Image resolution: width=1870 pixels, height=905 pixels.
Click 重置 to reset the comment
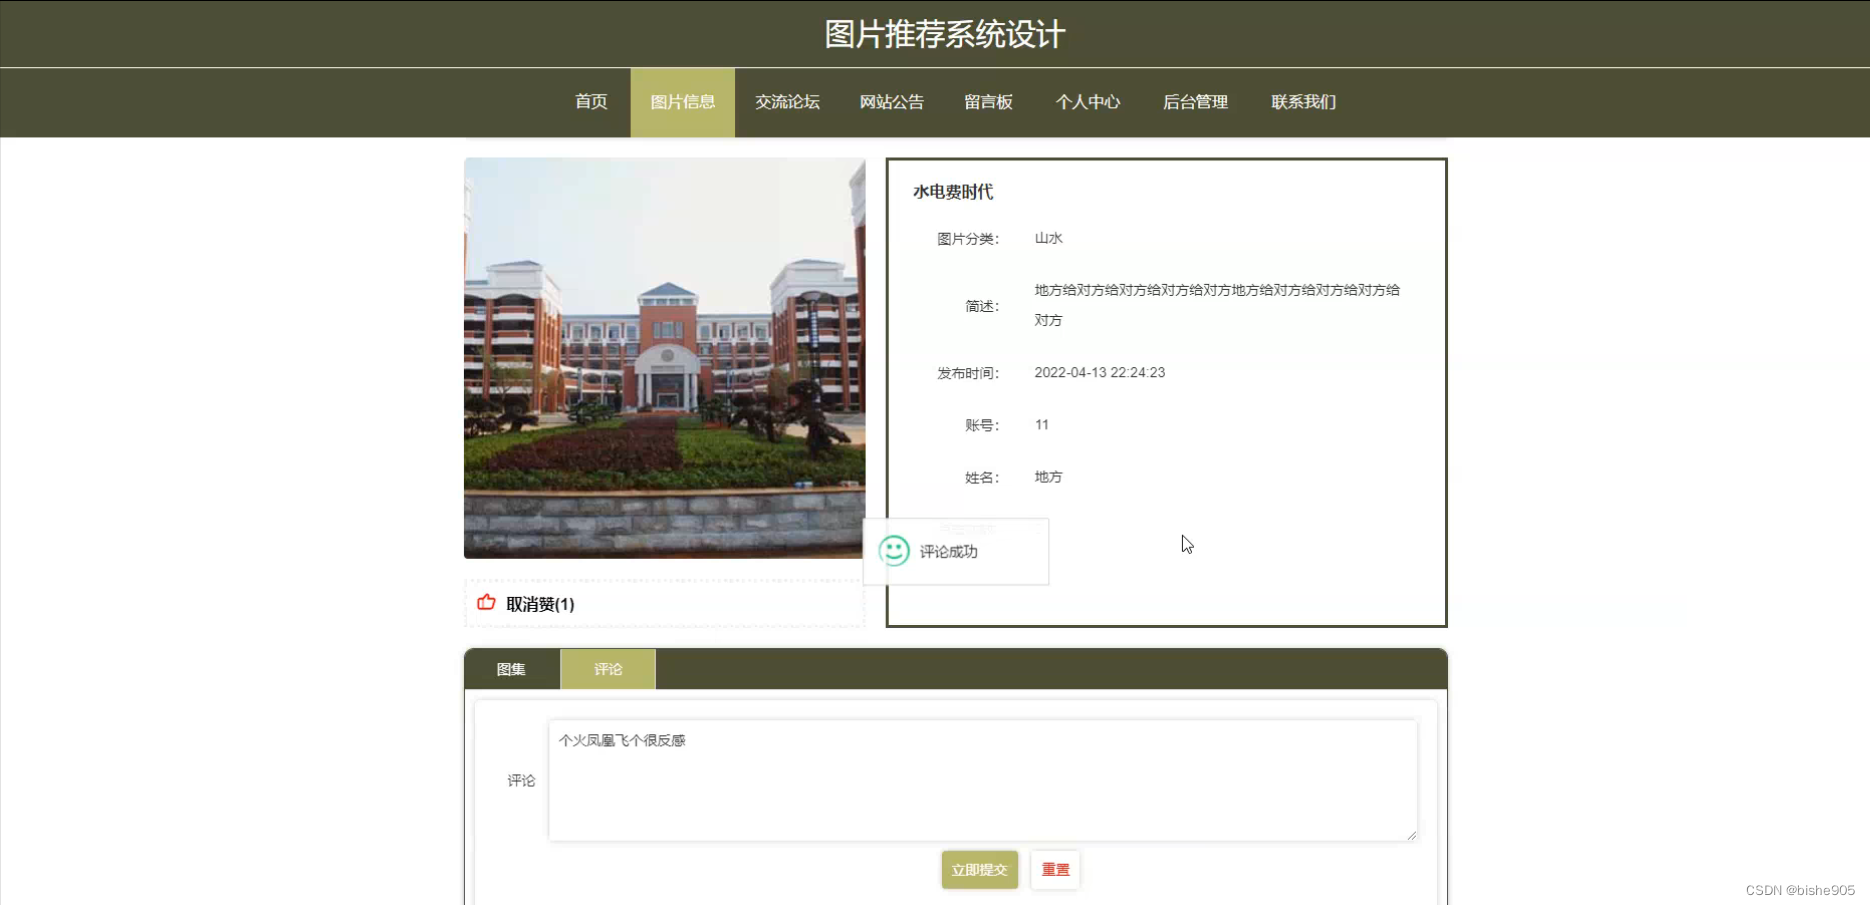(1054, 869)
